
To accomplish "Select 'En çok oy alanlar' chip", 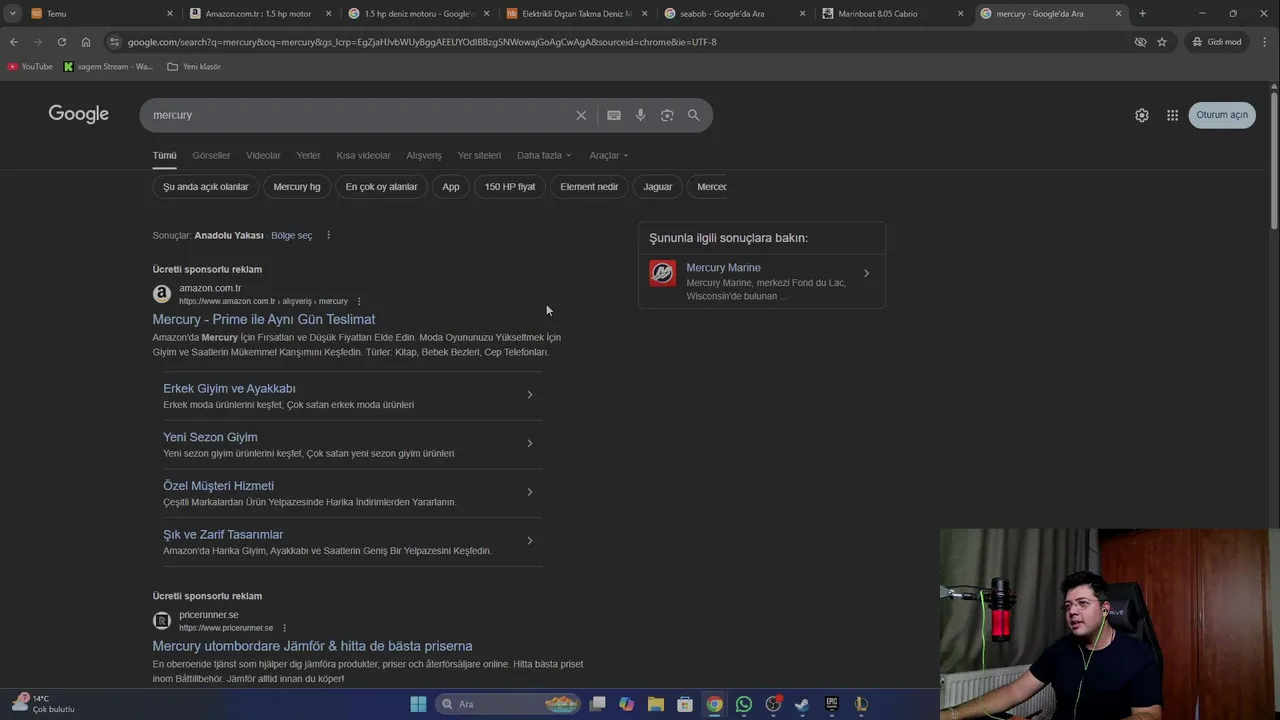I will click(381, 187).
